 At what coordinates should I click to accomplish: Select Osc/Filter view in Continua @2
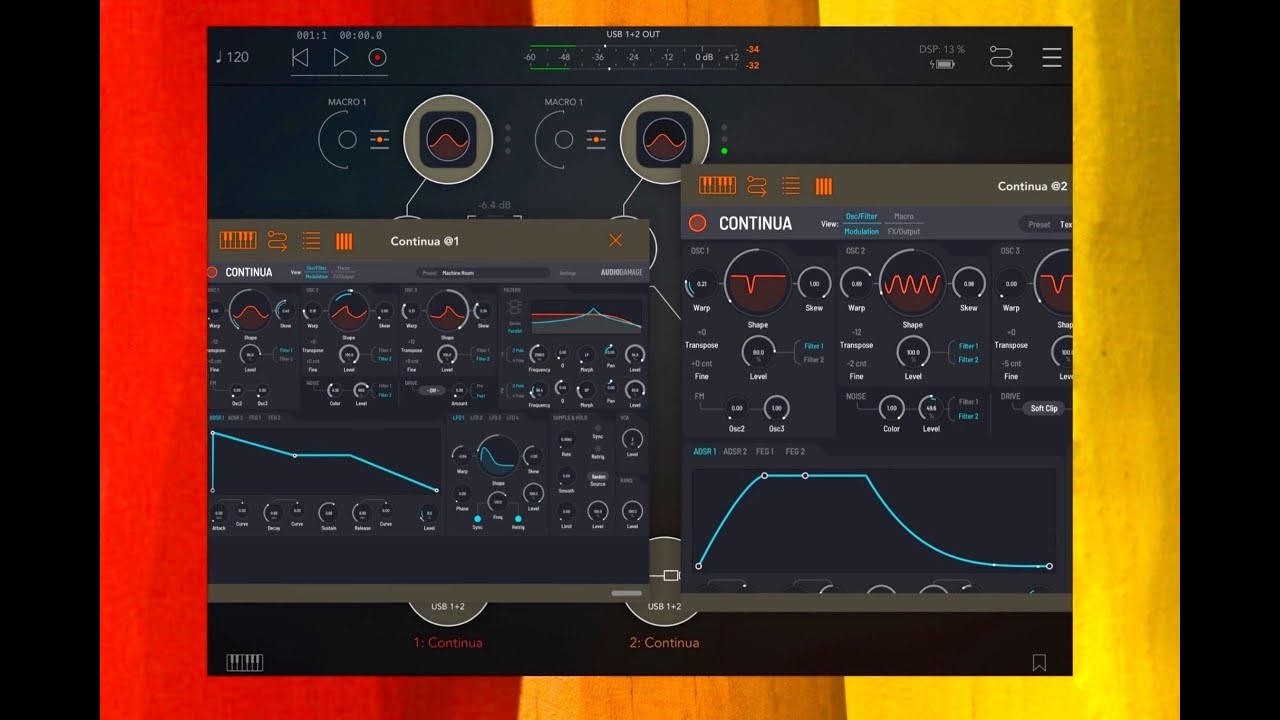tap(861, 216)
